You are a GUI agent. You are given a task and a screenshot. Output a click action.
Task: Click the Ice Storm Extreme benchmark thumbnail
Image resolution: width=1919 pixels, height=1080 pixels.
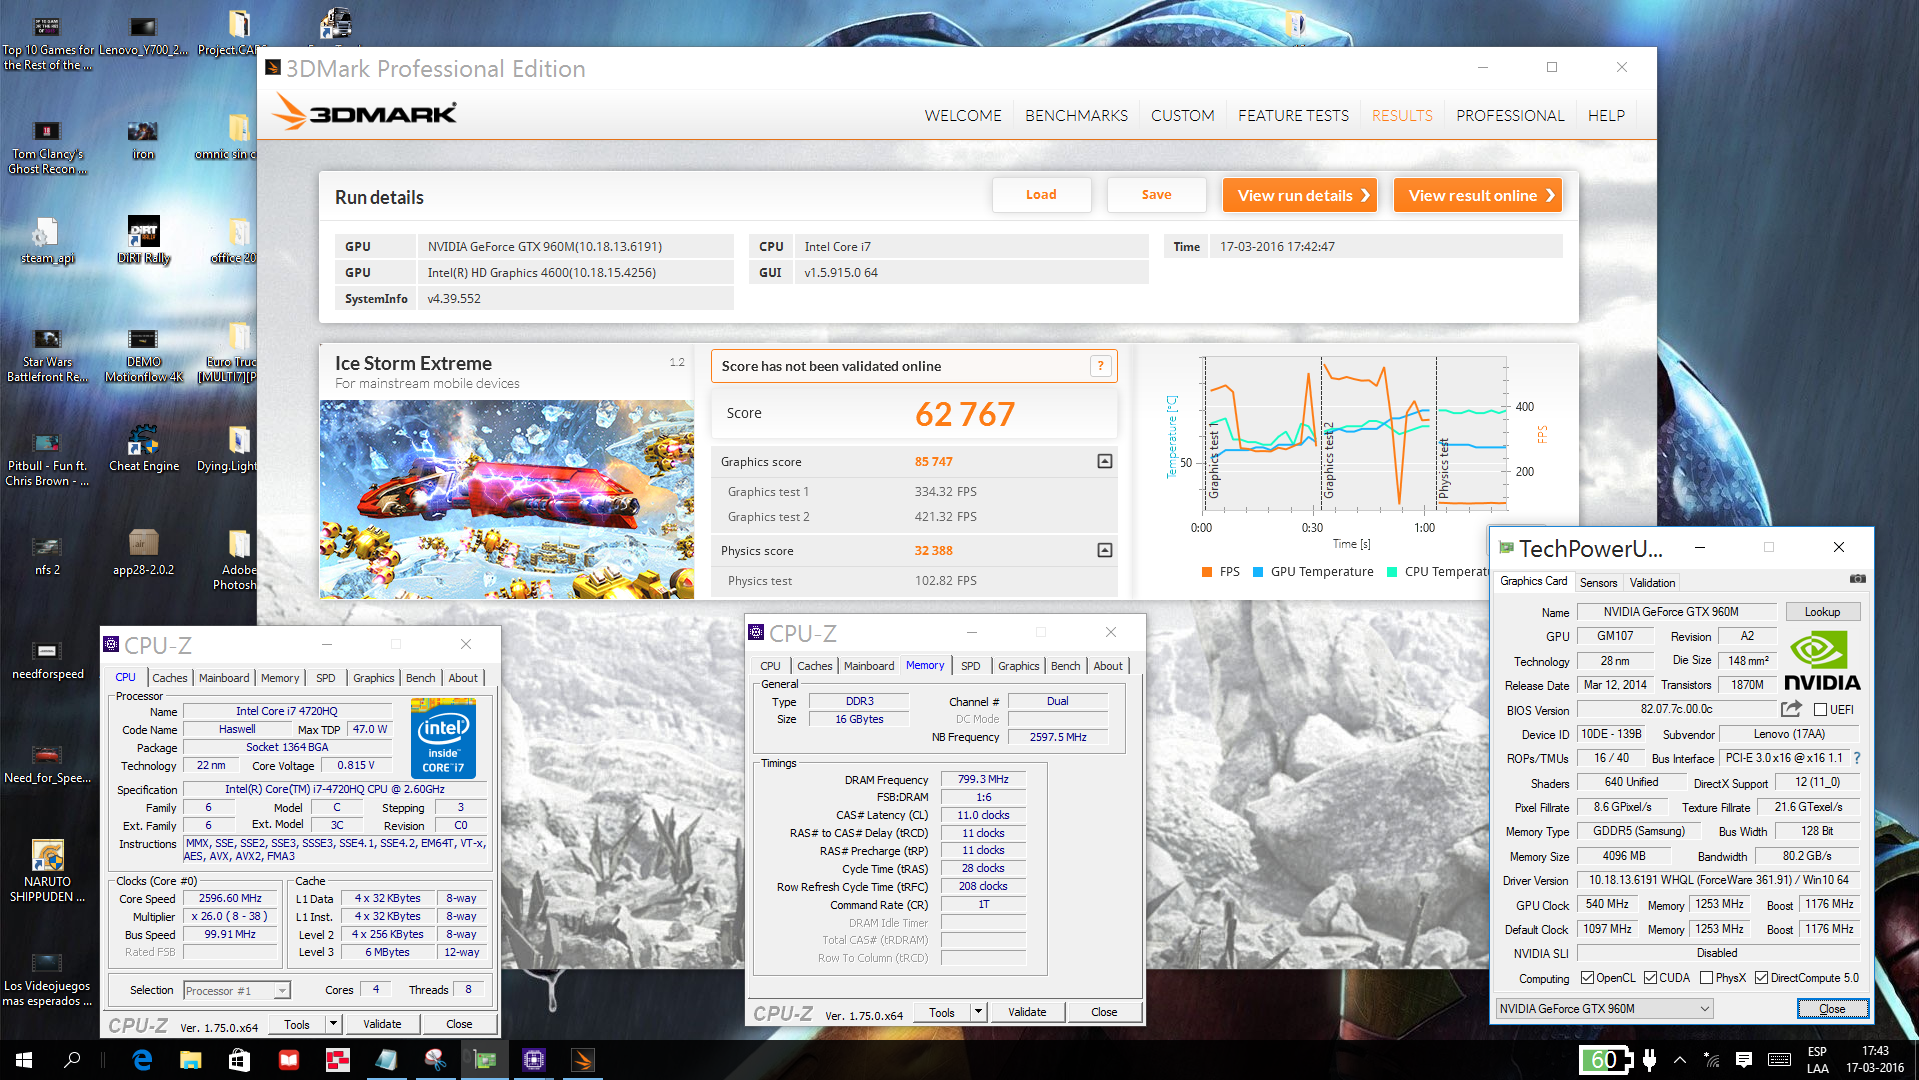506,499
